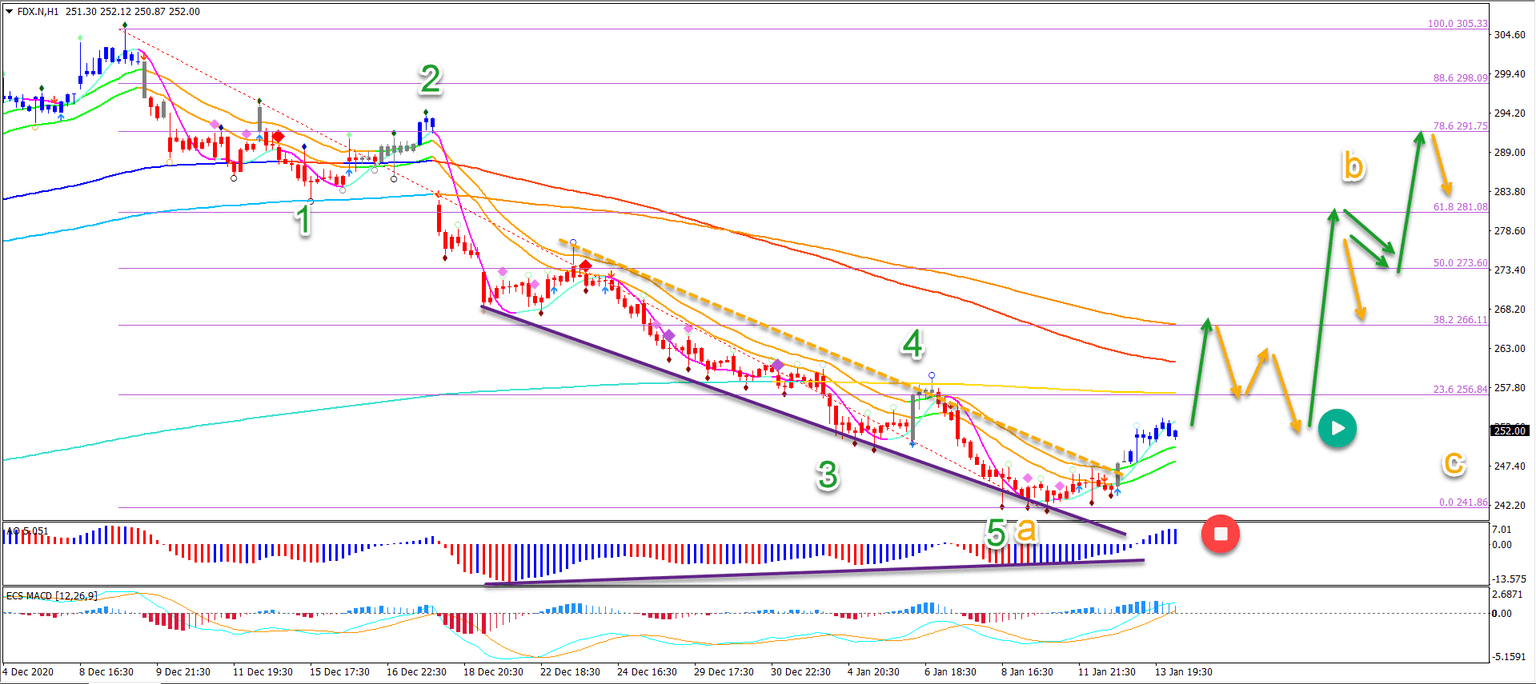This screenshot has width=1536, height=684.
Task: Click the green play button on the chart
Action: coord(1338,427)
